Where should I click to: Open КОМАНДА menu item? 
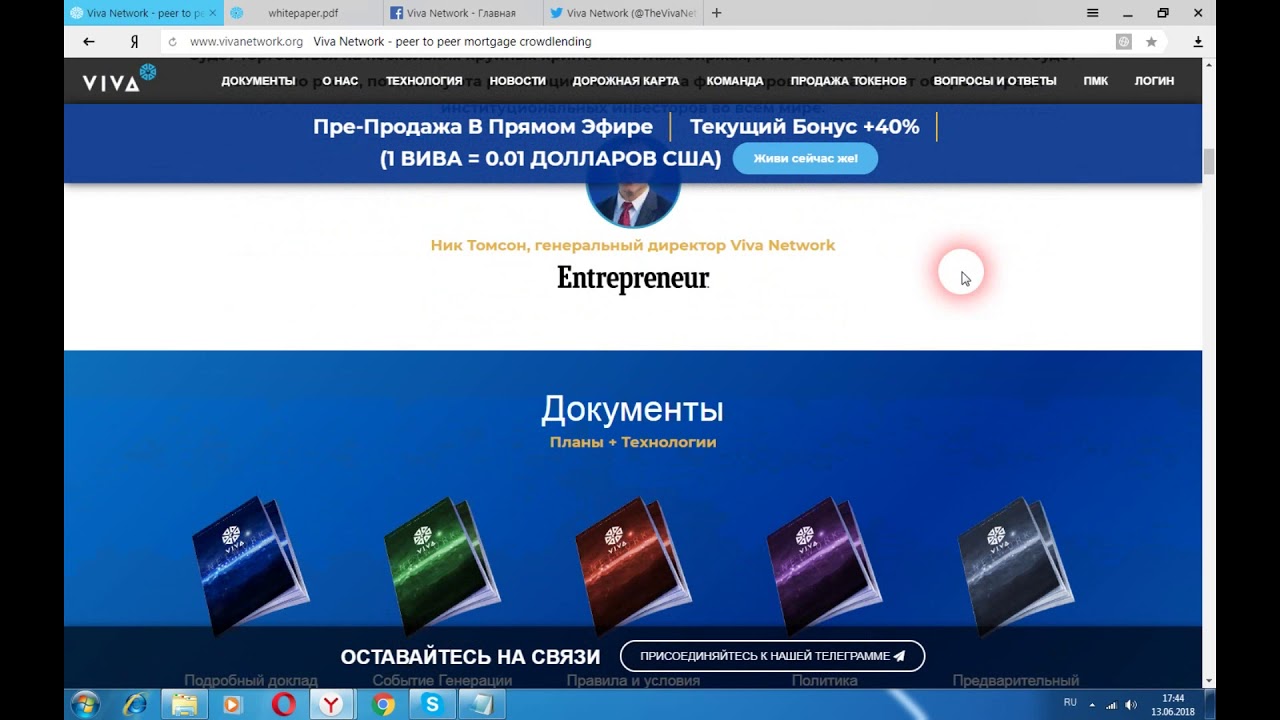[735, 81]
